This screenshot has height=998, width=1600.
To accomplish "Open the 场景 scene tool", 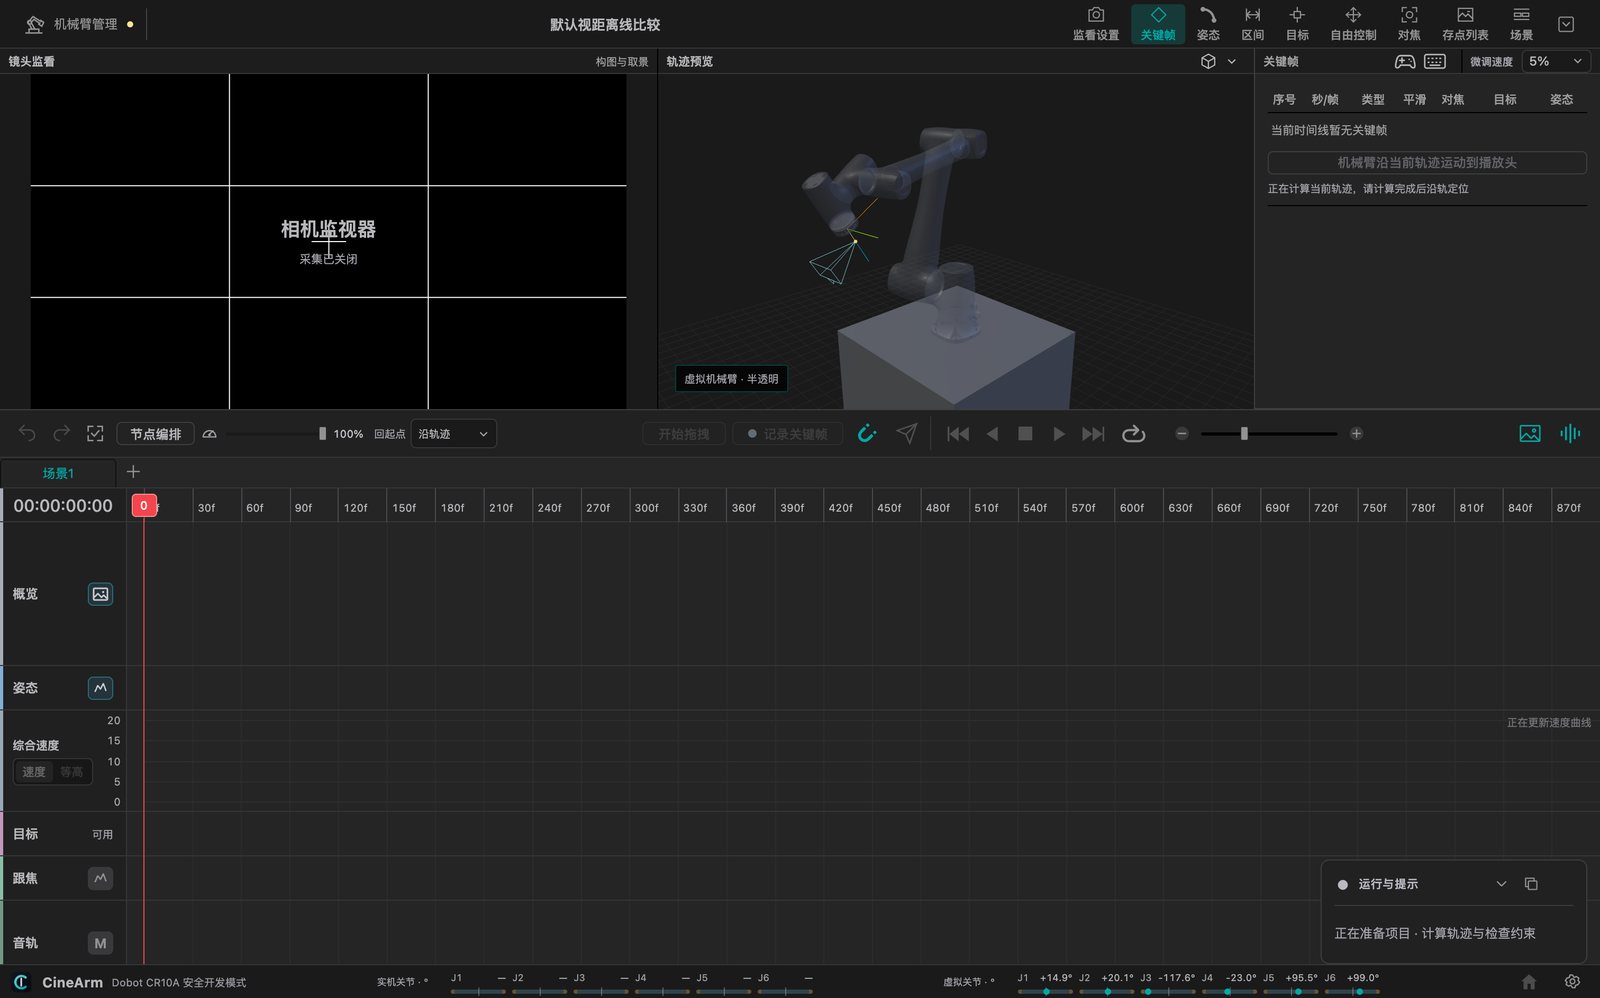I will [1521, 24].
